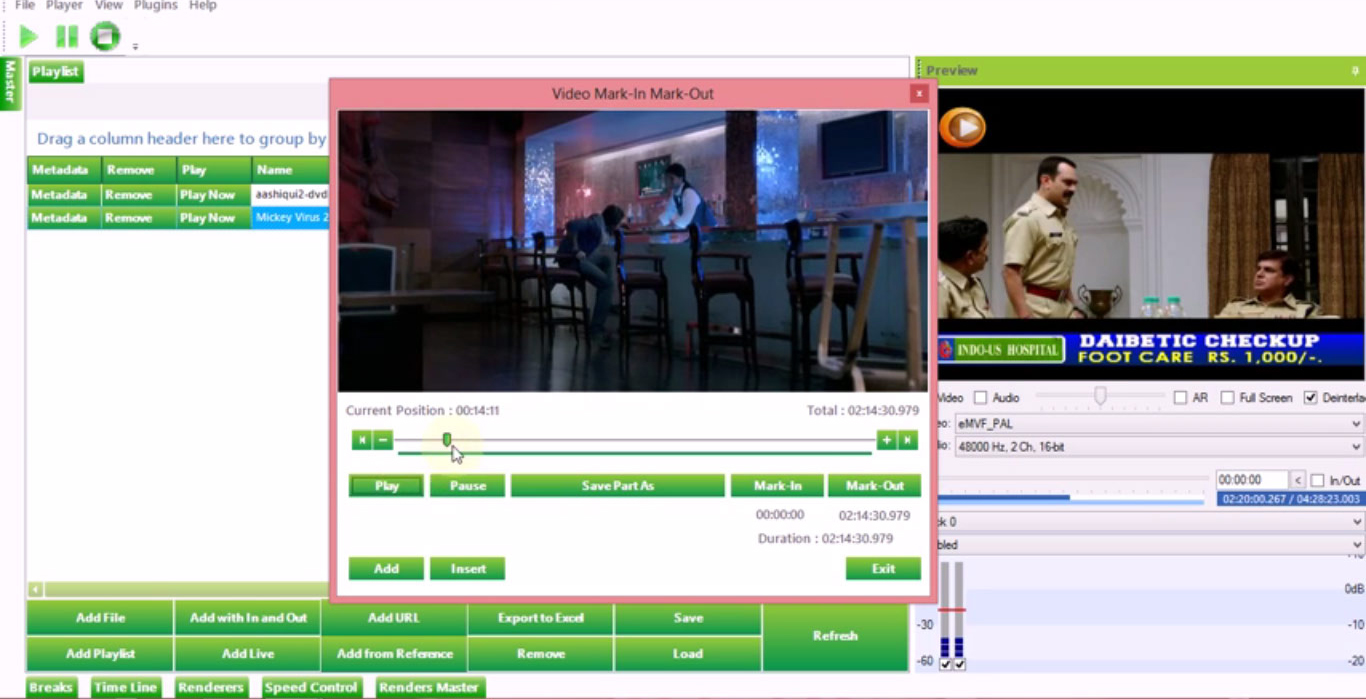This screenshot has height=699, width=1366.
Task: Switch to the Renderers tab
Action: 211,688
